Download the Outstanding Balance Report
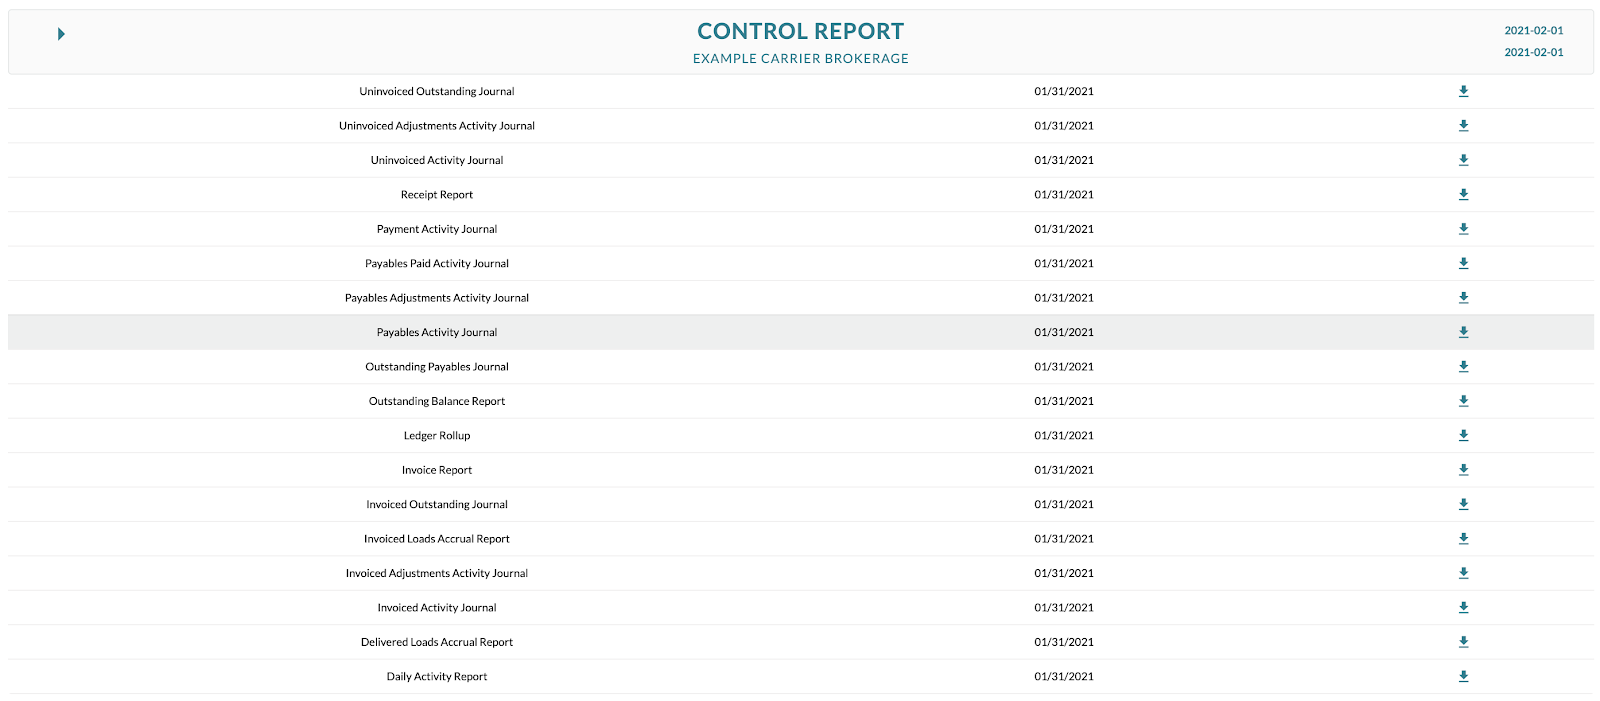The width and height of the screenshot is (1600, 701). click(1463, 400)
